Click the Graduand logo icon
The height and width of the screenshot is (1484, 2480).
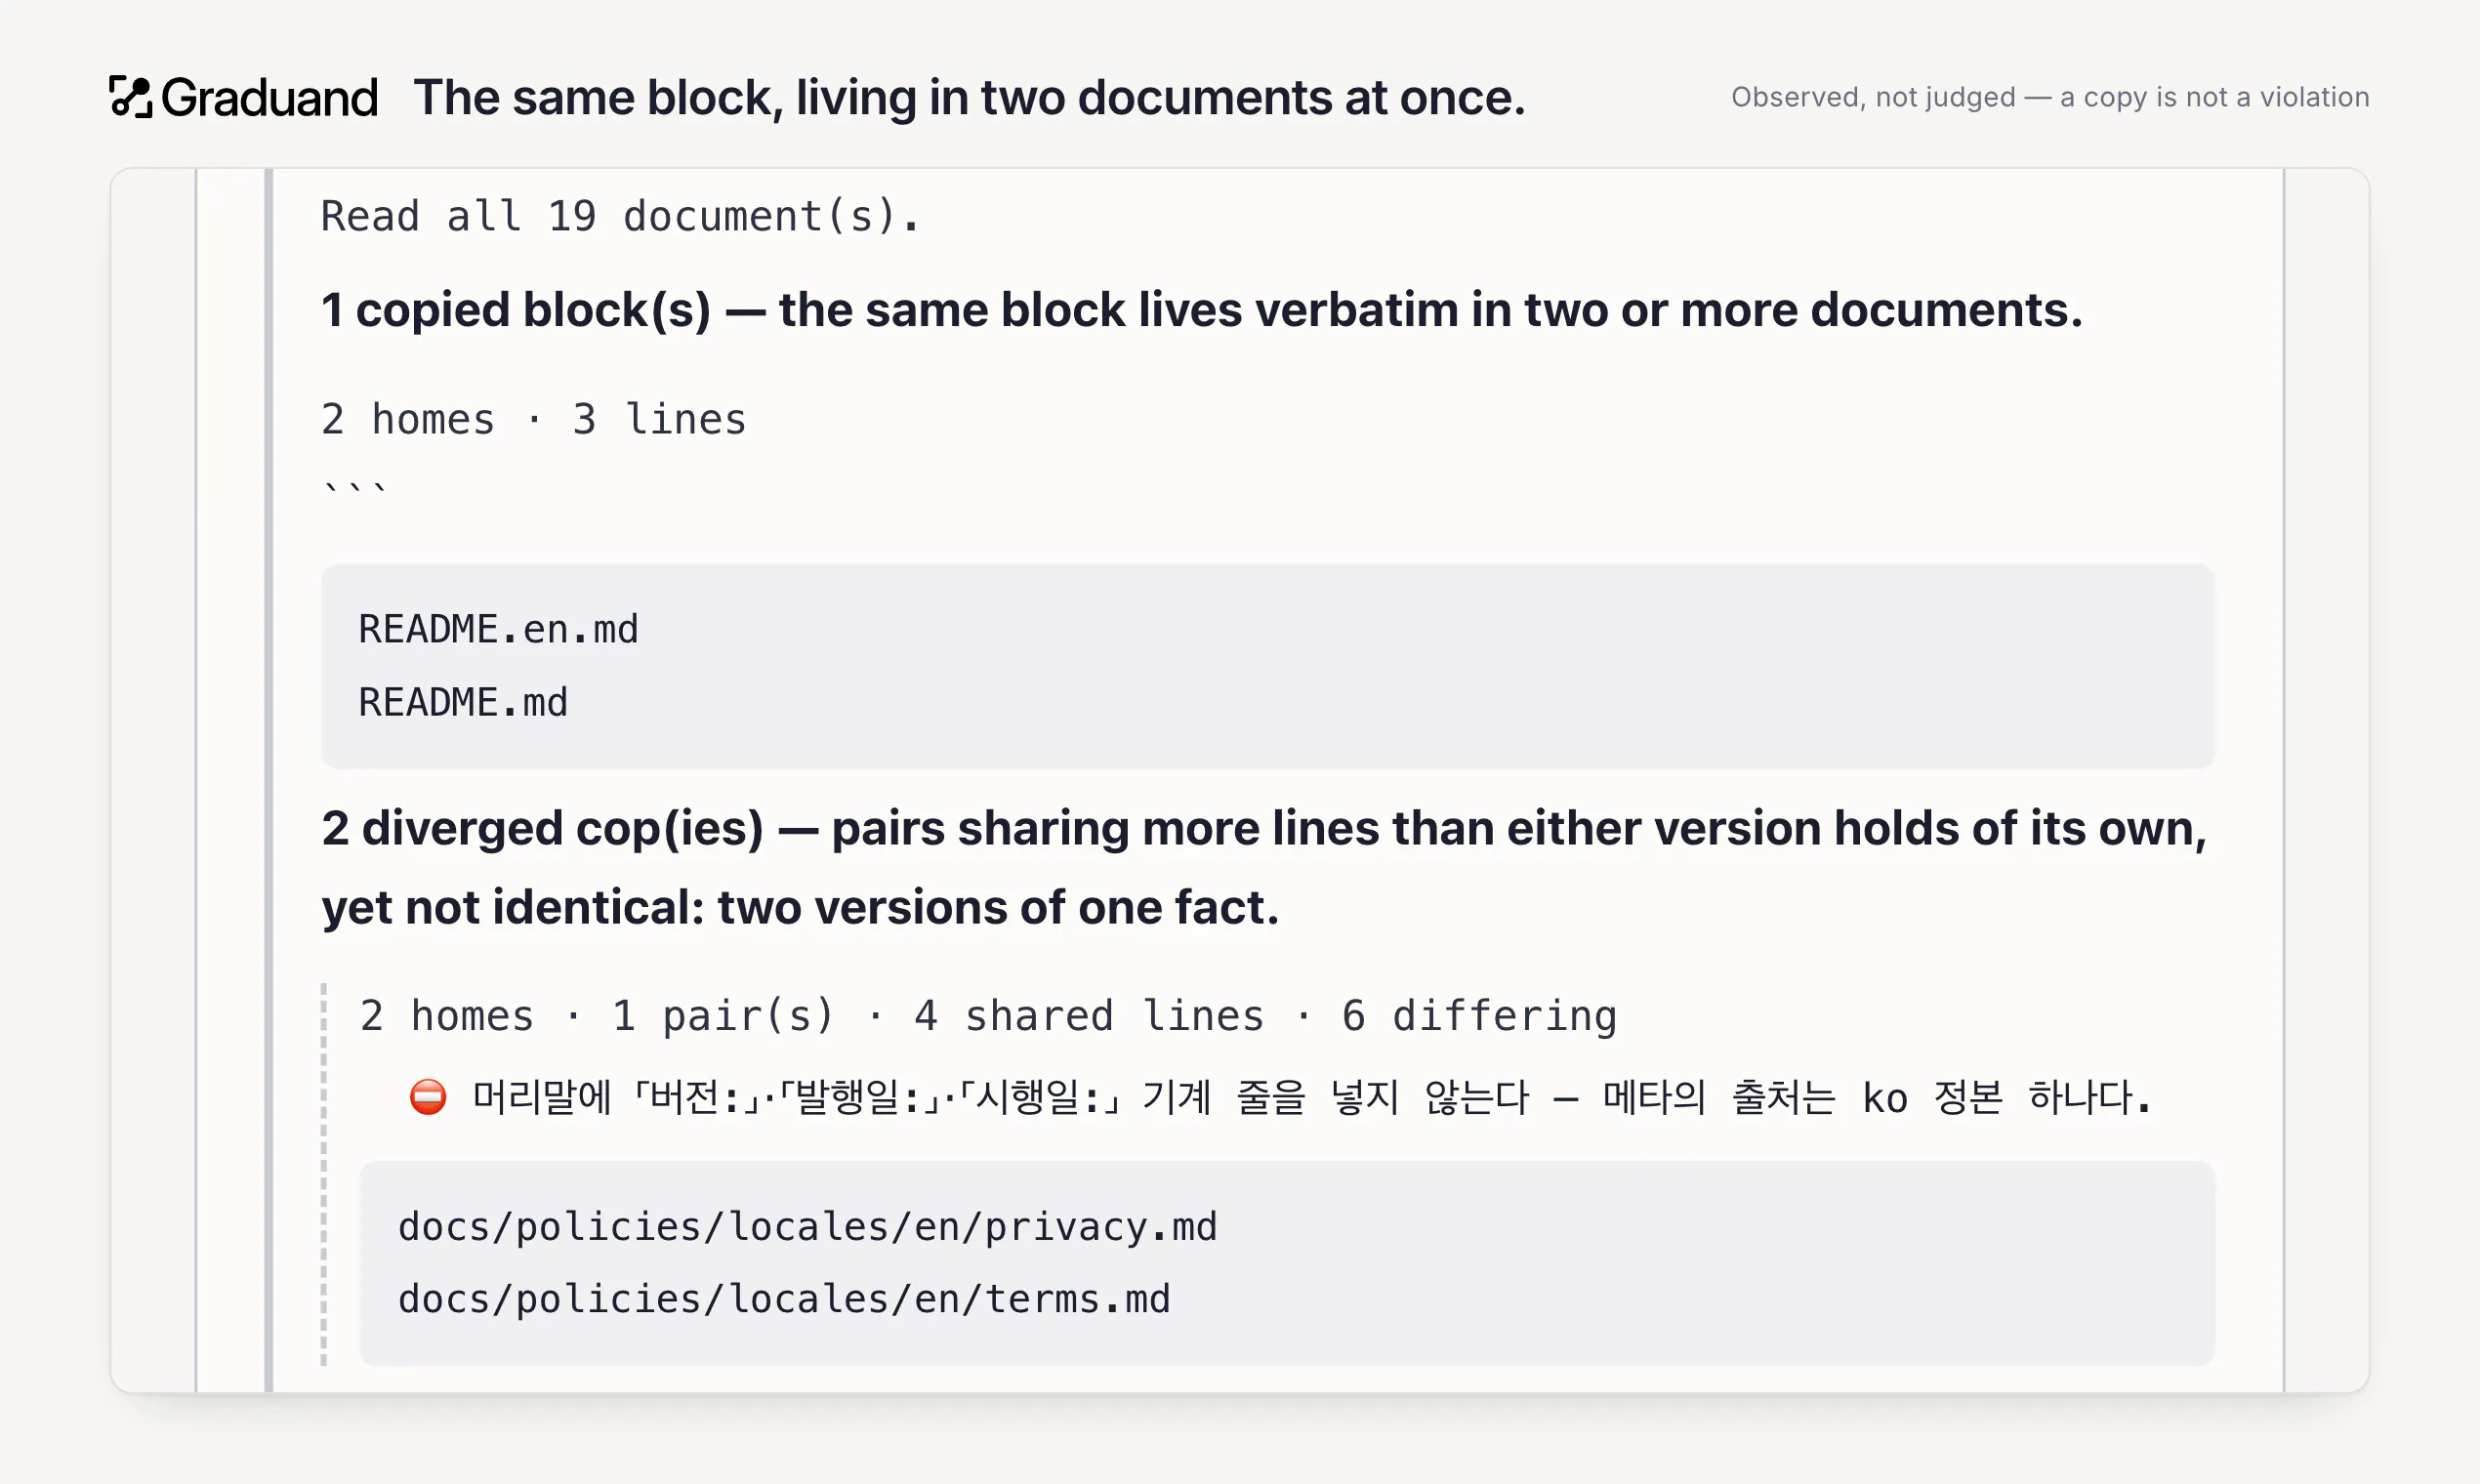[x=130, y=97]
